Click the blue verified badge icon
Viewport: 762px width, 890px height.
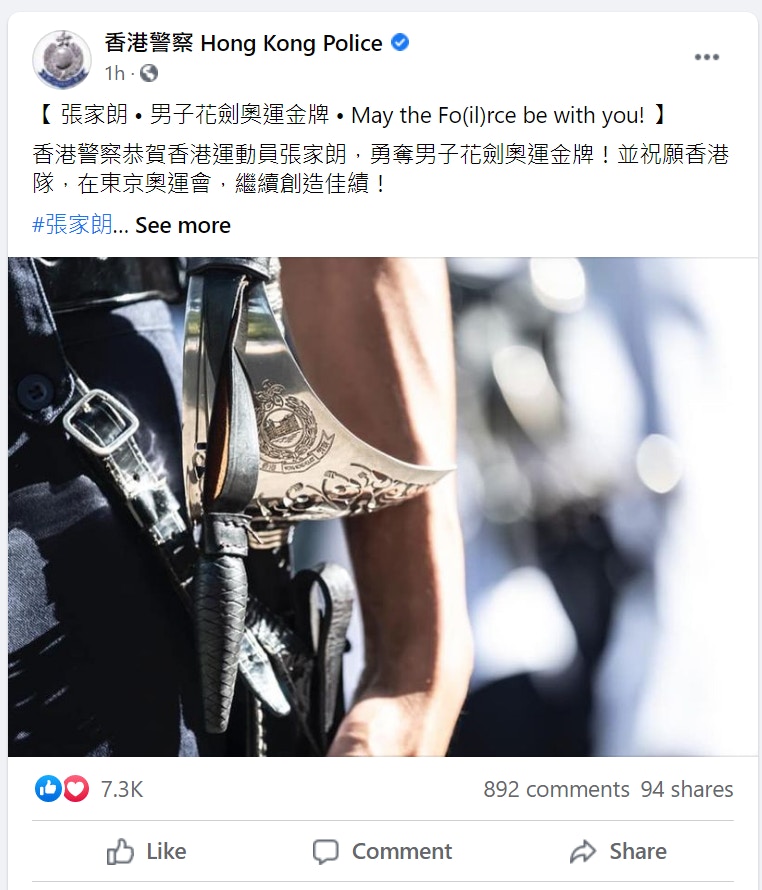coord(400,43)
